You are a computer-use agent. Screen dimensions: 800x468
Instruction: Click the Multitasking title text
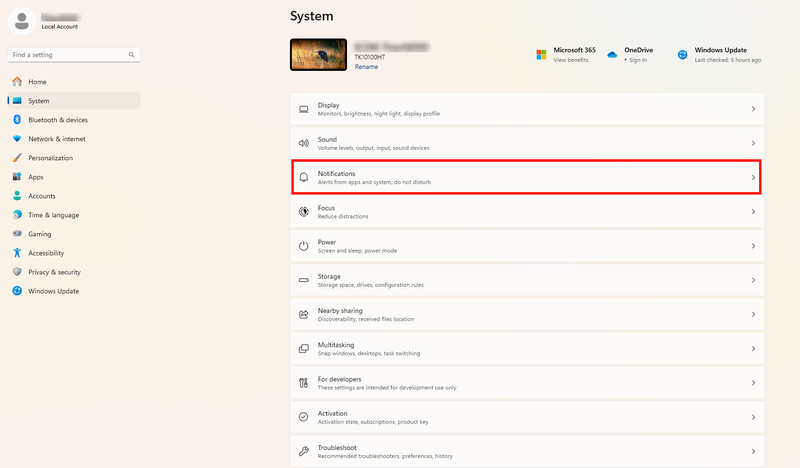click(x=336, y=344)
